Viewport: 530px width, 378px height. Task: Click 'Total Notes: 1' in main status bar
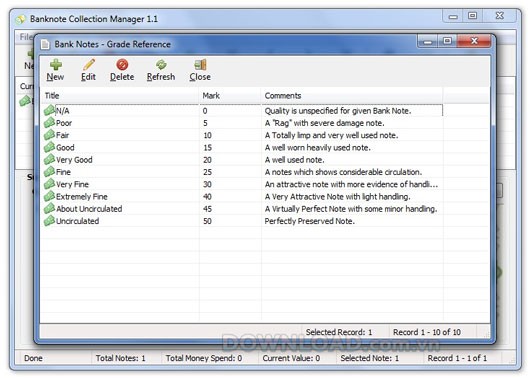pyautogui.click(x=121, y=358)
